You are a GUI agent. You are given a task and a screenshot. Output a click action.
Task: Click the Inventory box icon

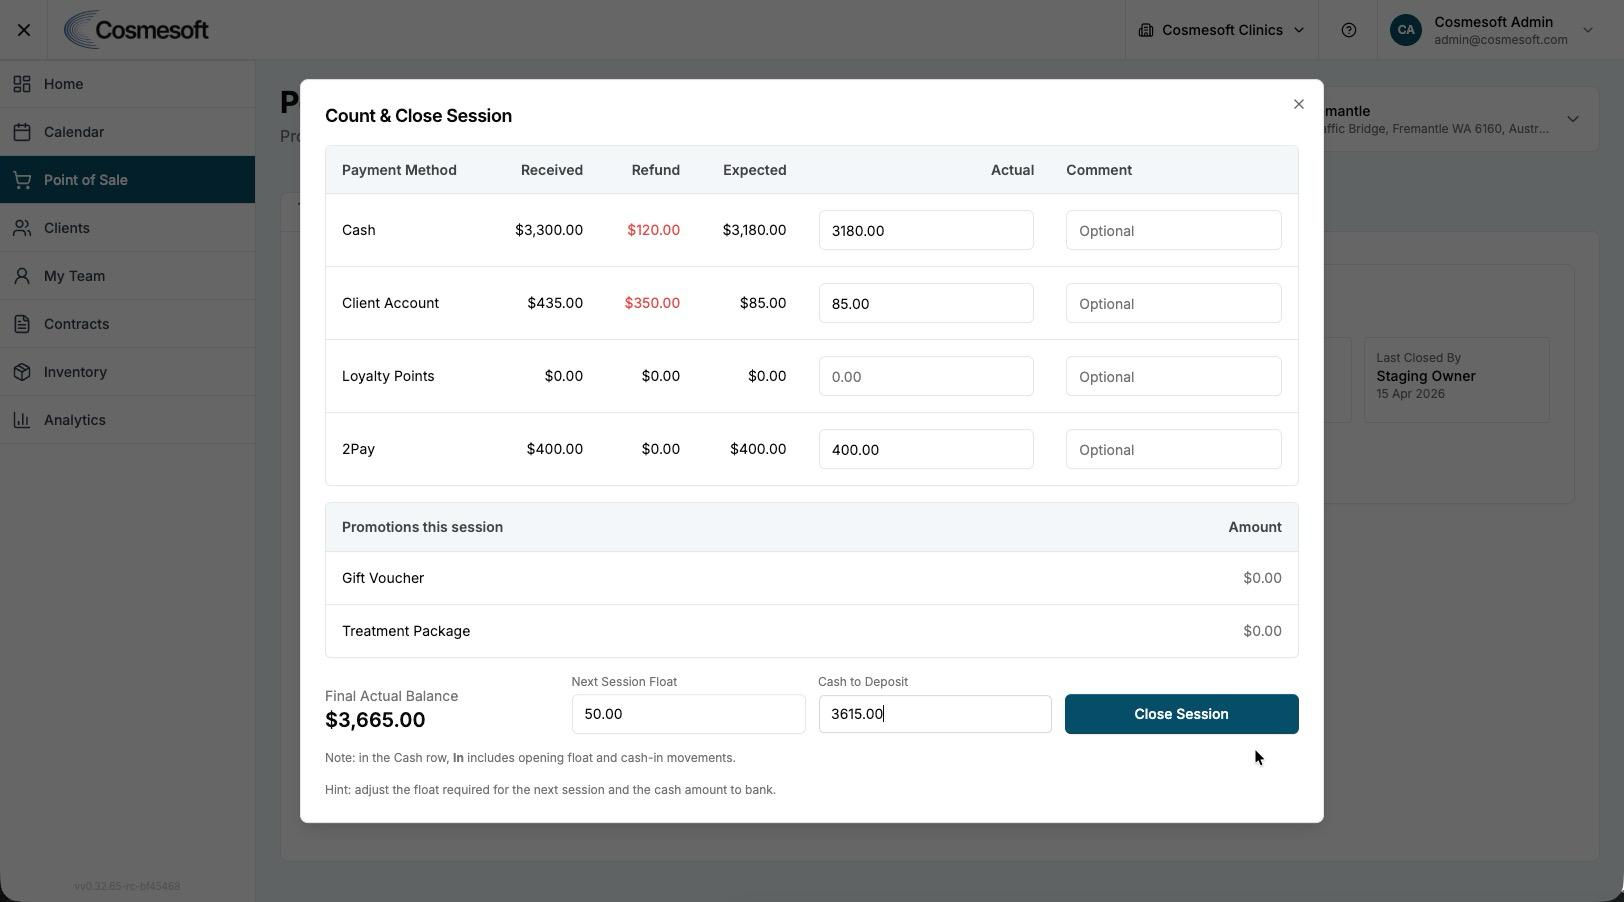(22, 372)
